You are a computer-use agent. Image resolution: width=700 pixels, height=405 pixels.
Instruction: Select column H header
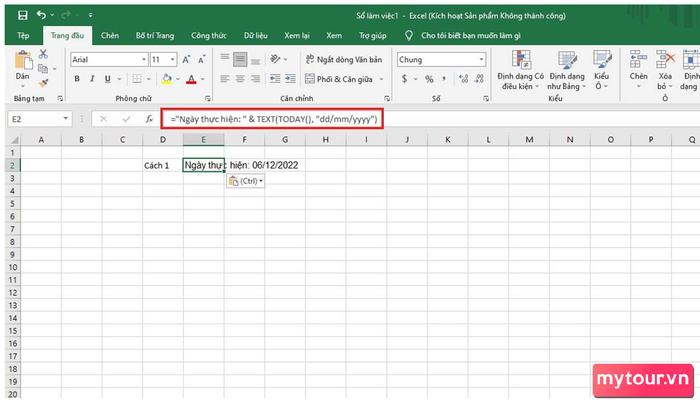point(325,140)
